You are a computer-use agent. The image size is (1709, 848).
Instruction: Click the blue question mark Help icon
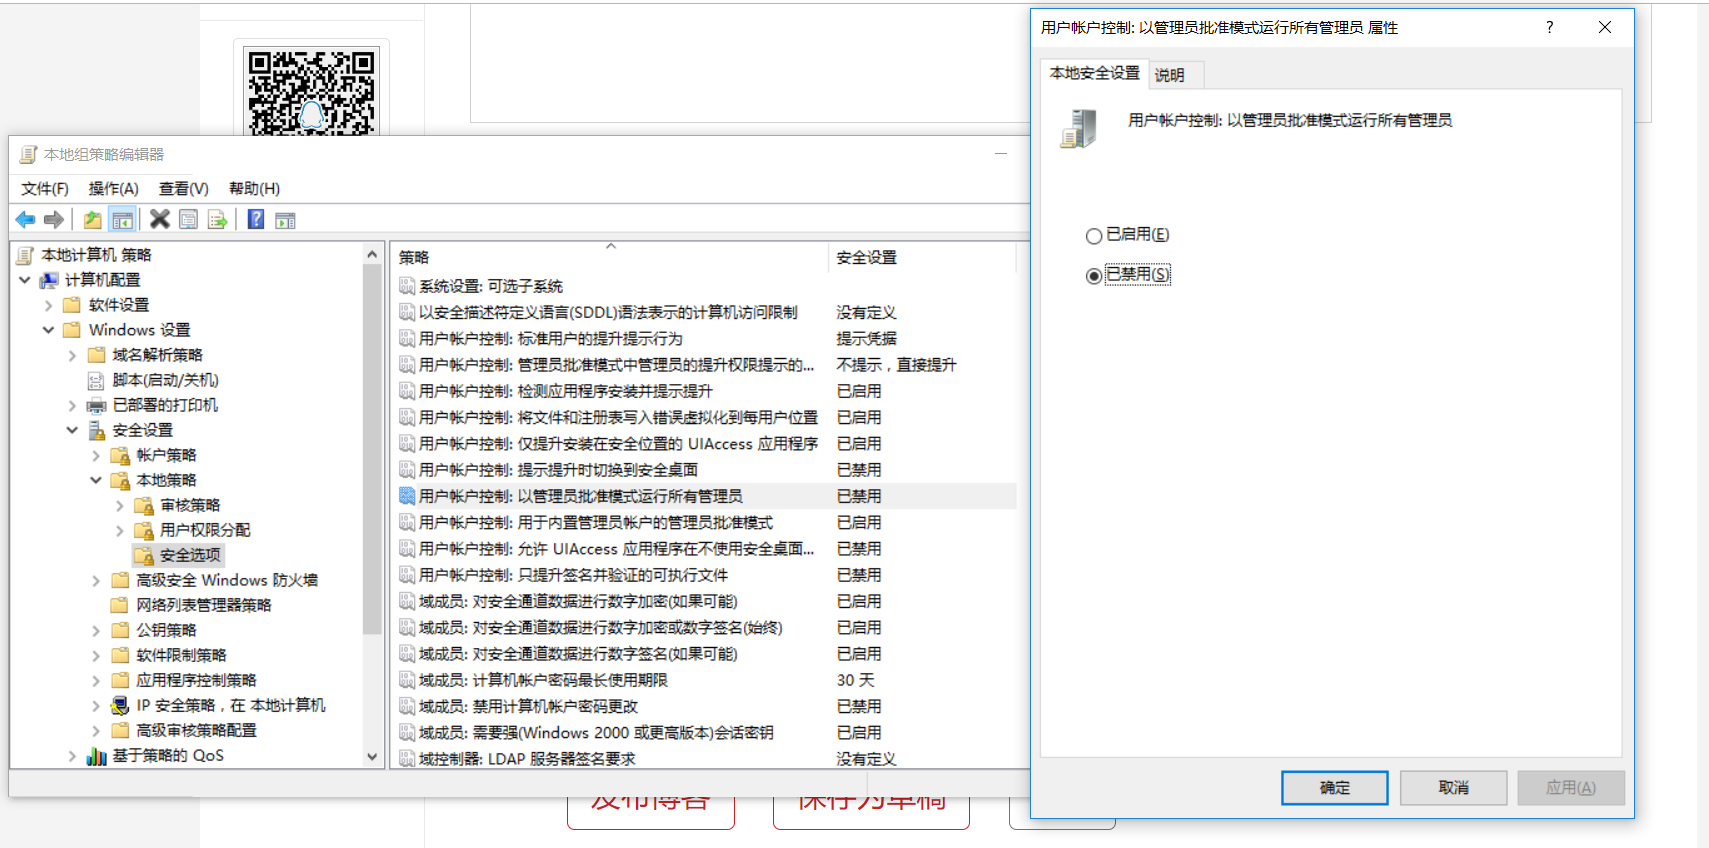pyautogui.click(x=256, y=219)
